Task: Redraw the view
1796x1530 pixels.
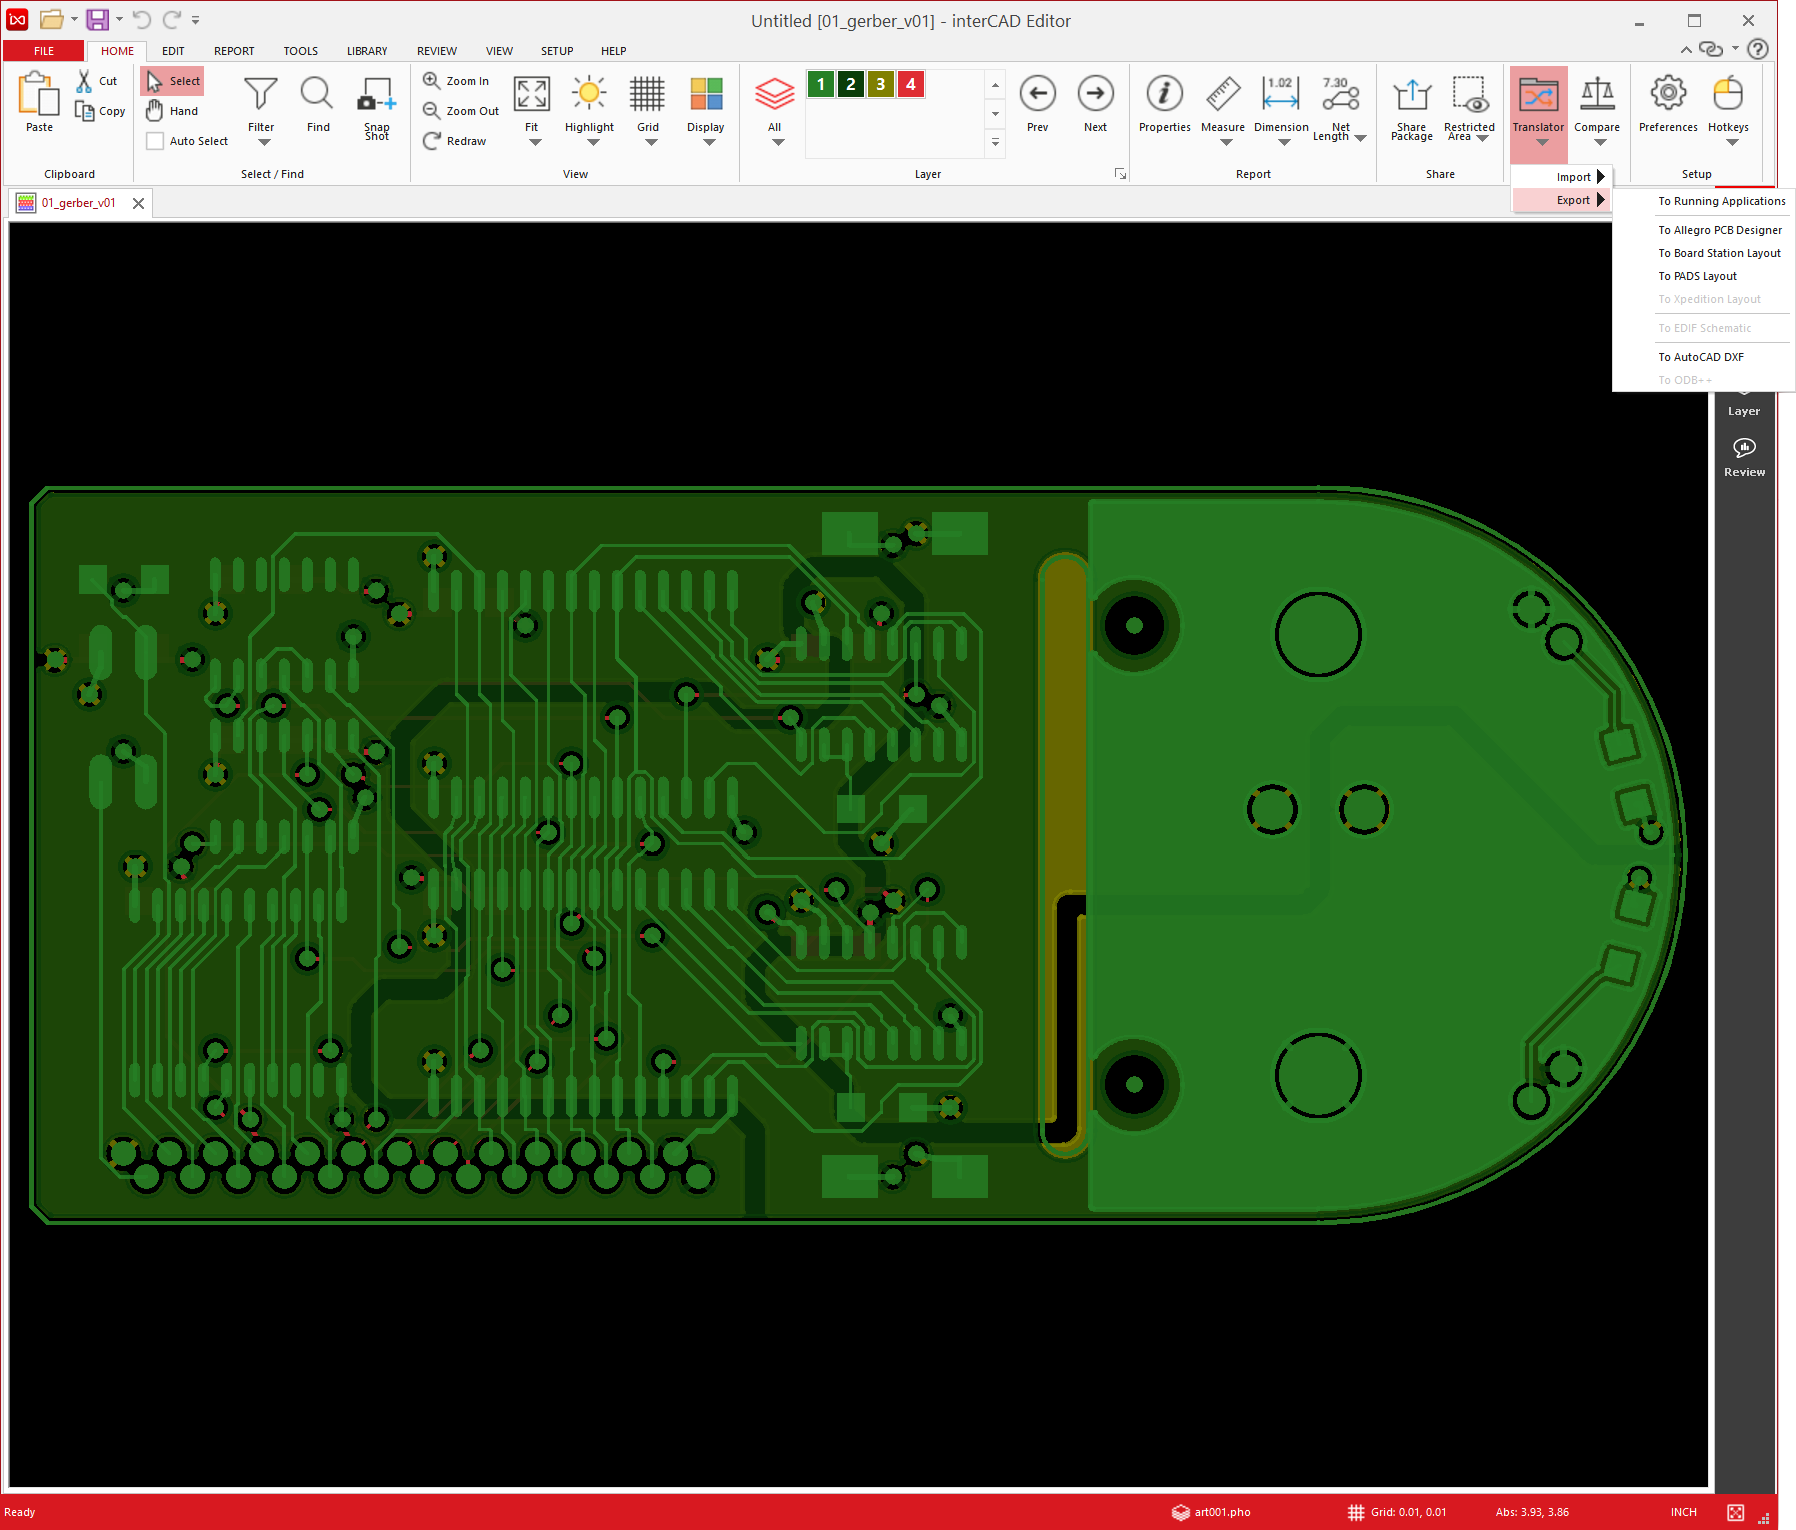Action: point(455,141)
